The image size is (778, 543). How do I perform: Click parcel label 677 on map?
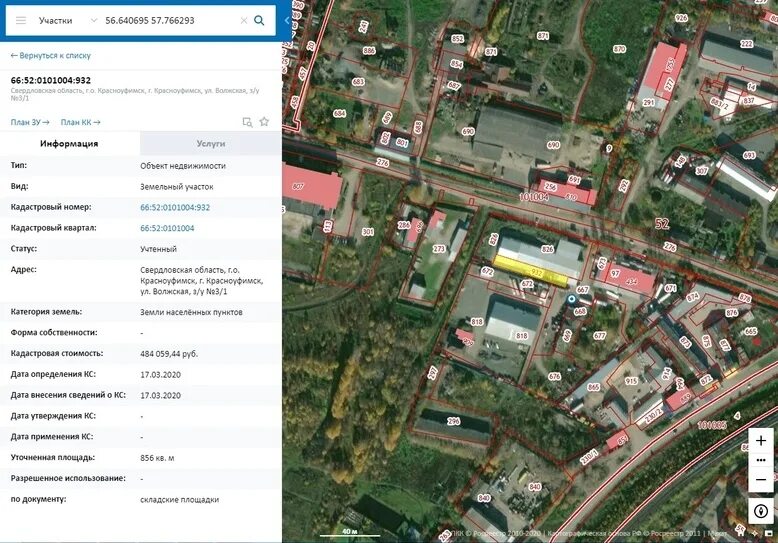point(599,336)
